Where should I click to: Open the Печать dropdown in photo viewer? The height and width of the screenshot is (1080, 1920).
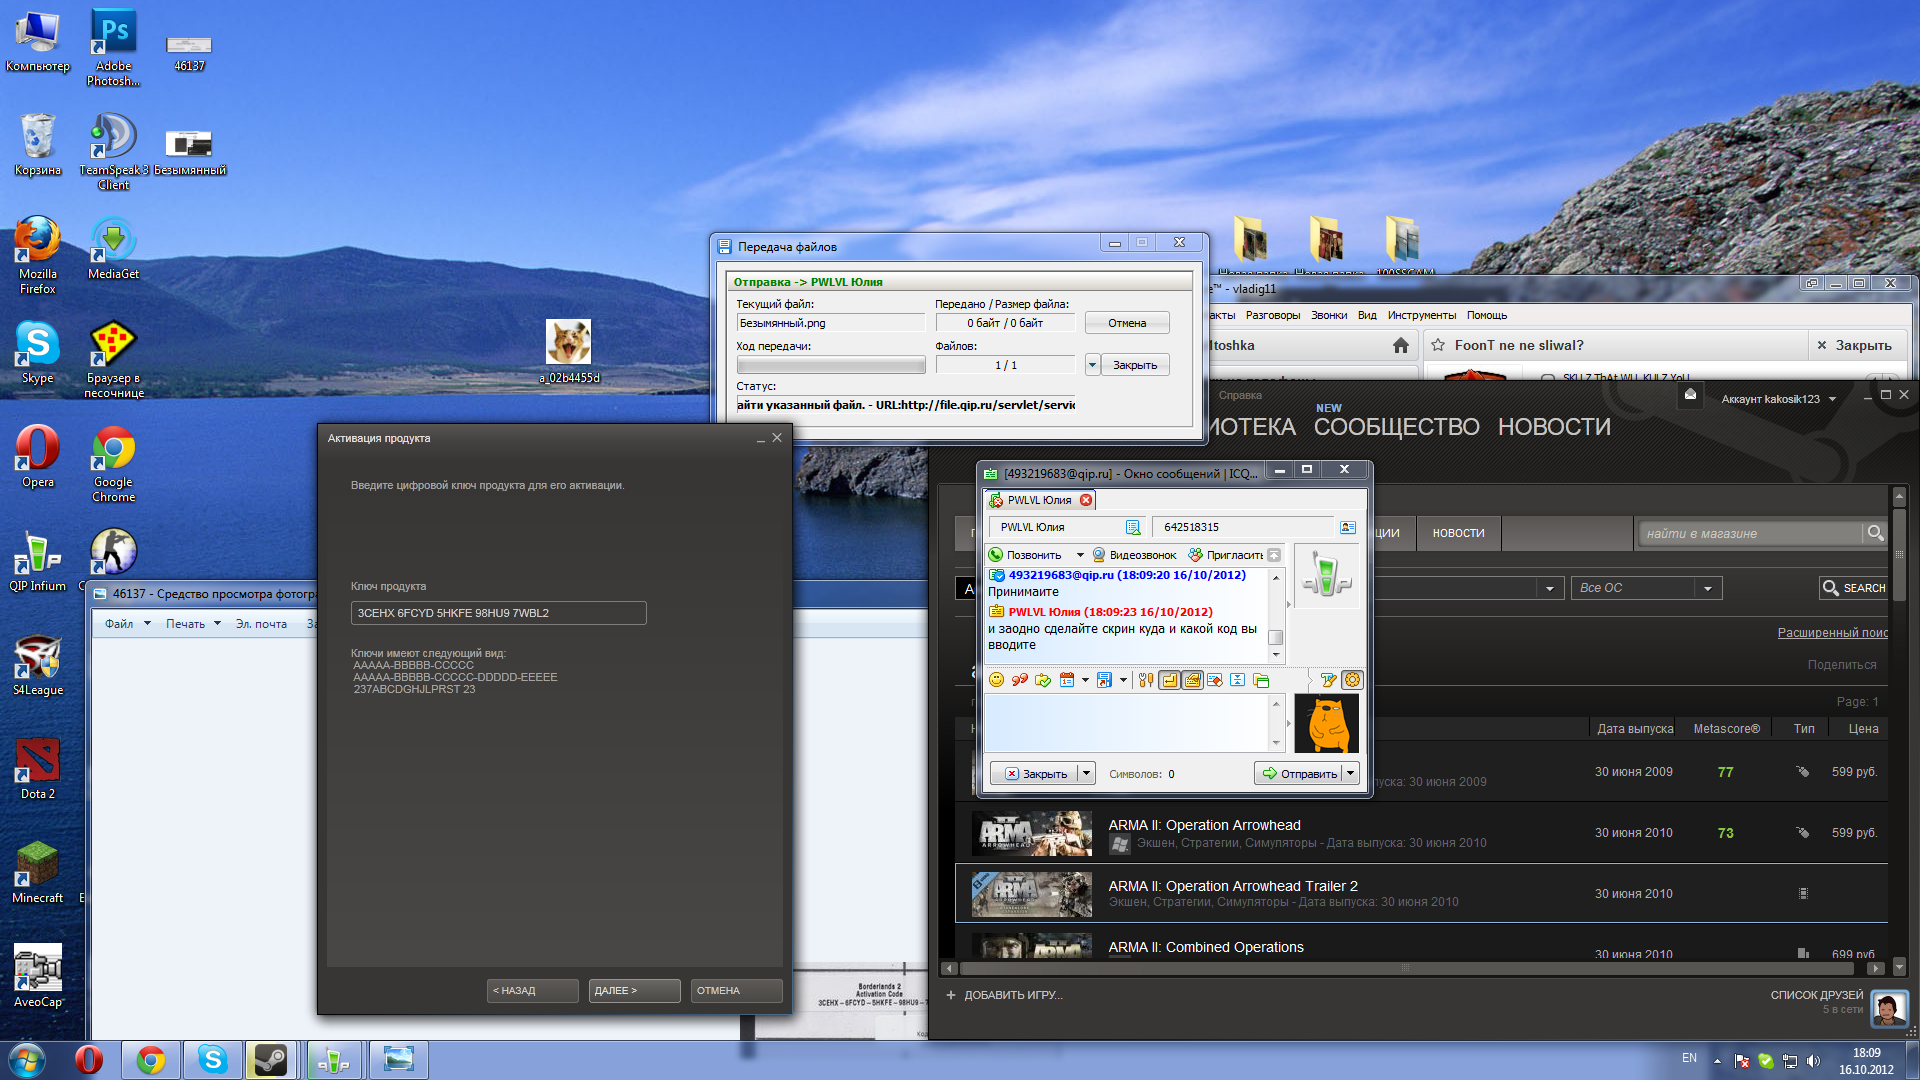[x=193, y=624]
